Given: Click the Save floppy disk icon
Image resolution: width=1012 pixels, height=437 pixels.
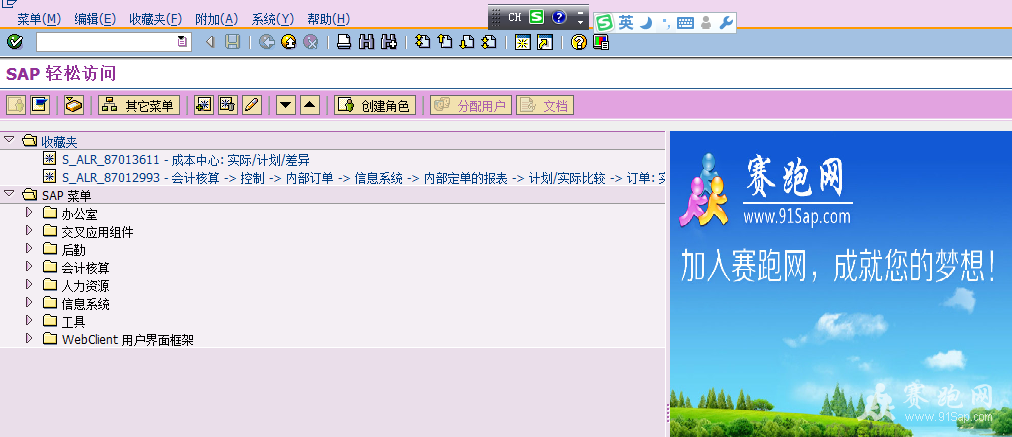Looking at the screenshot, I should pos(232,43).
